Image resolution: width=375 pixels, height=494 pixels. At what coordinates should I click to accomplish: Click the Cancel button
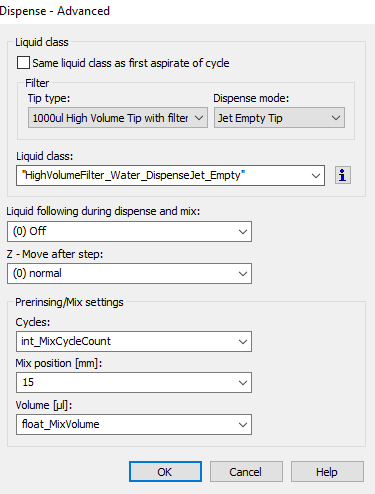pos(246,472)
